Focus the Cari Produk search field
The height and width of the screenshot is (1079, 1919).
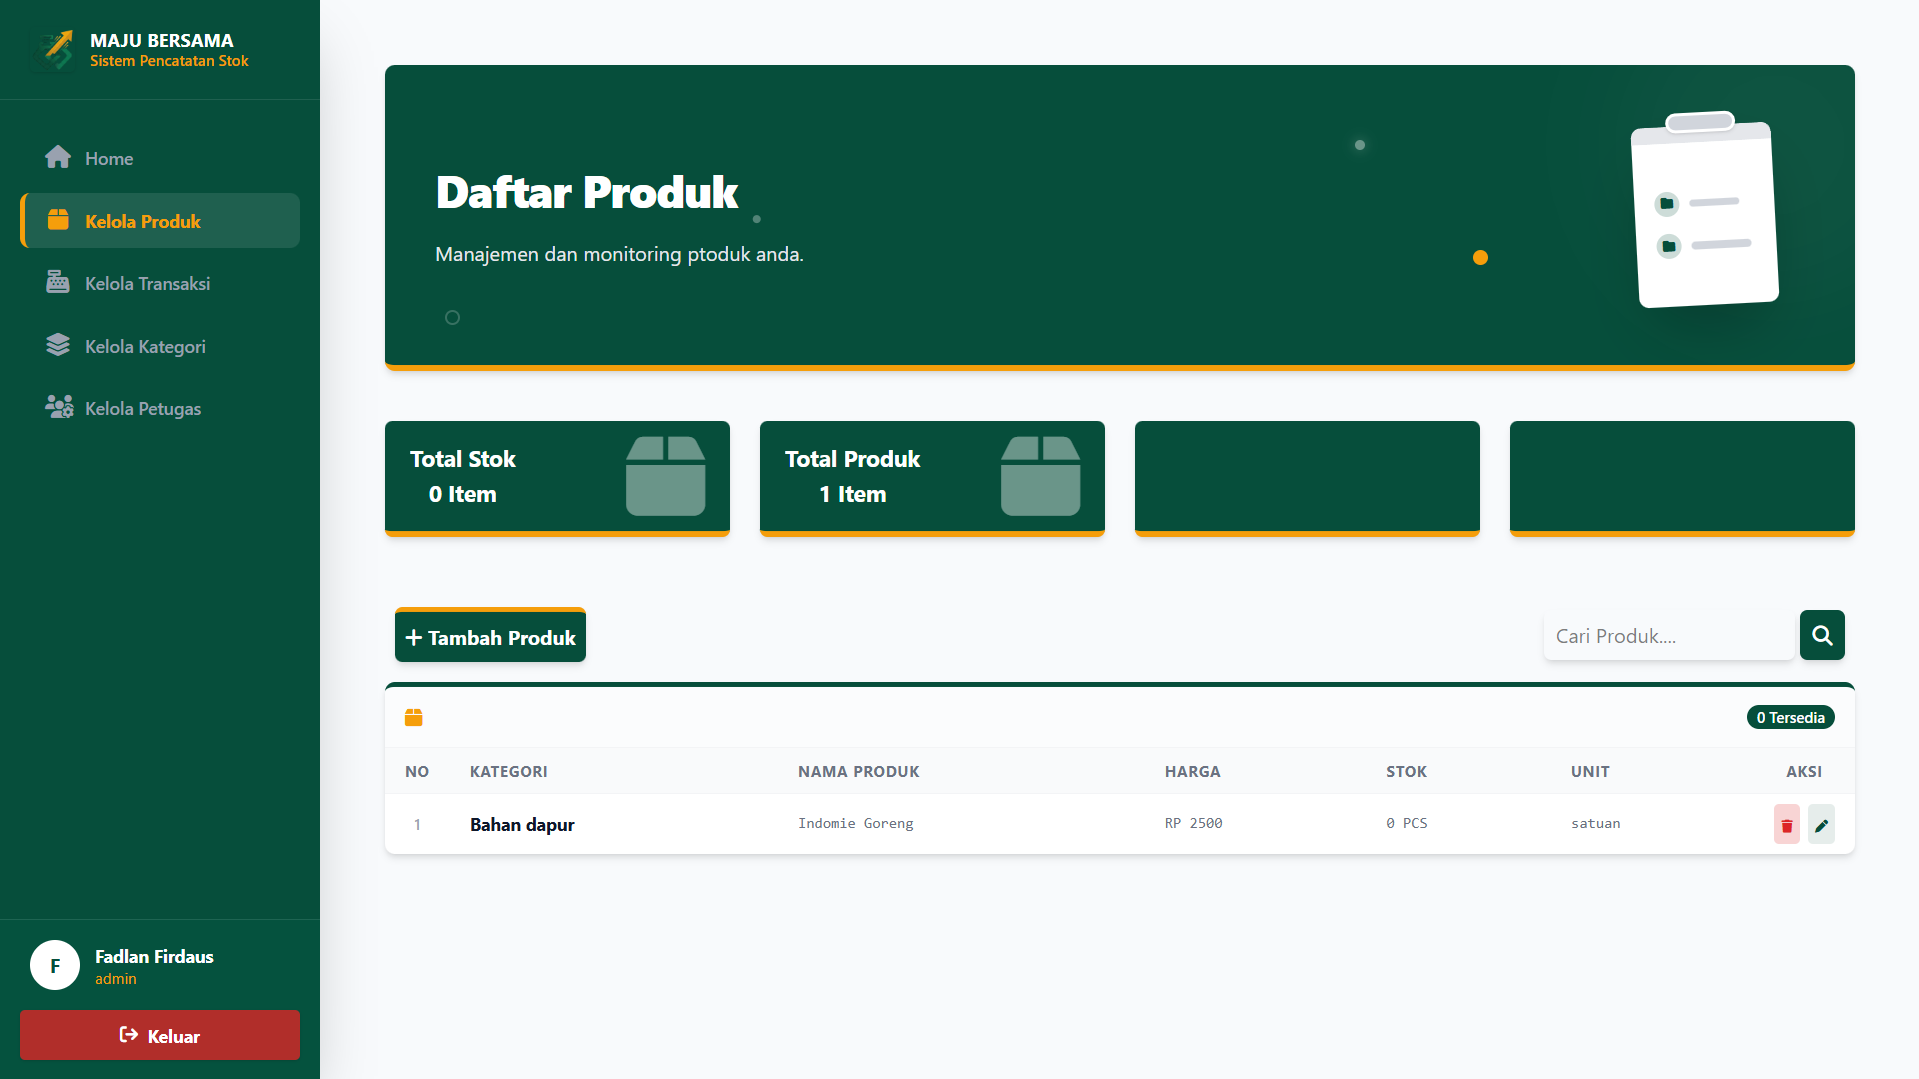click(x=1669, y=636)
